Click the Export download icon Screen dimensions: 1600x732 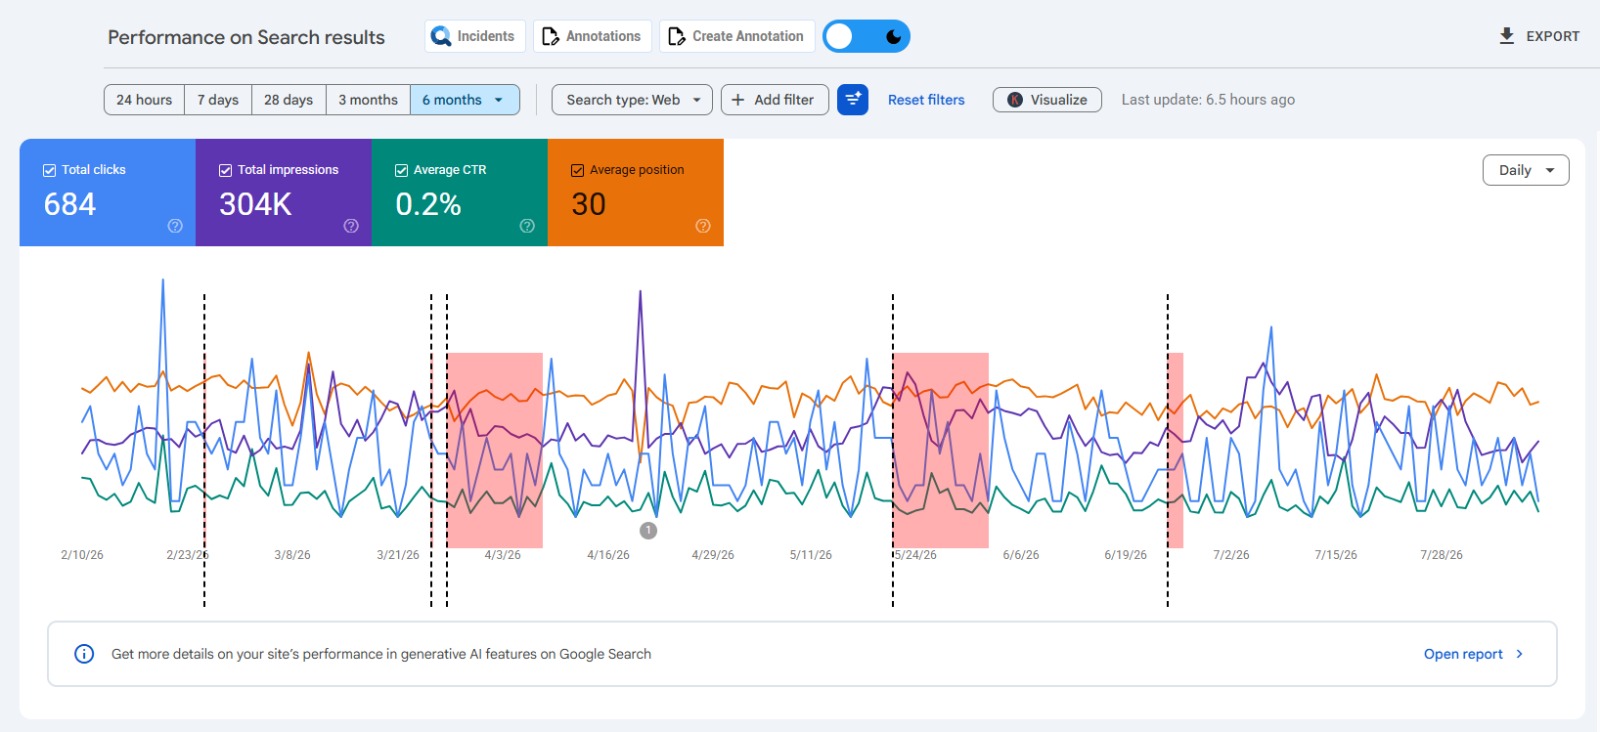tap(1507, 36)
